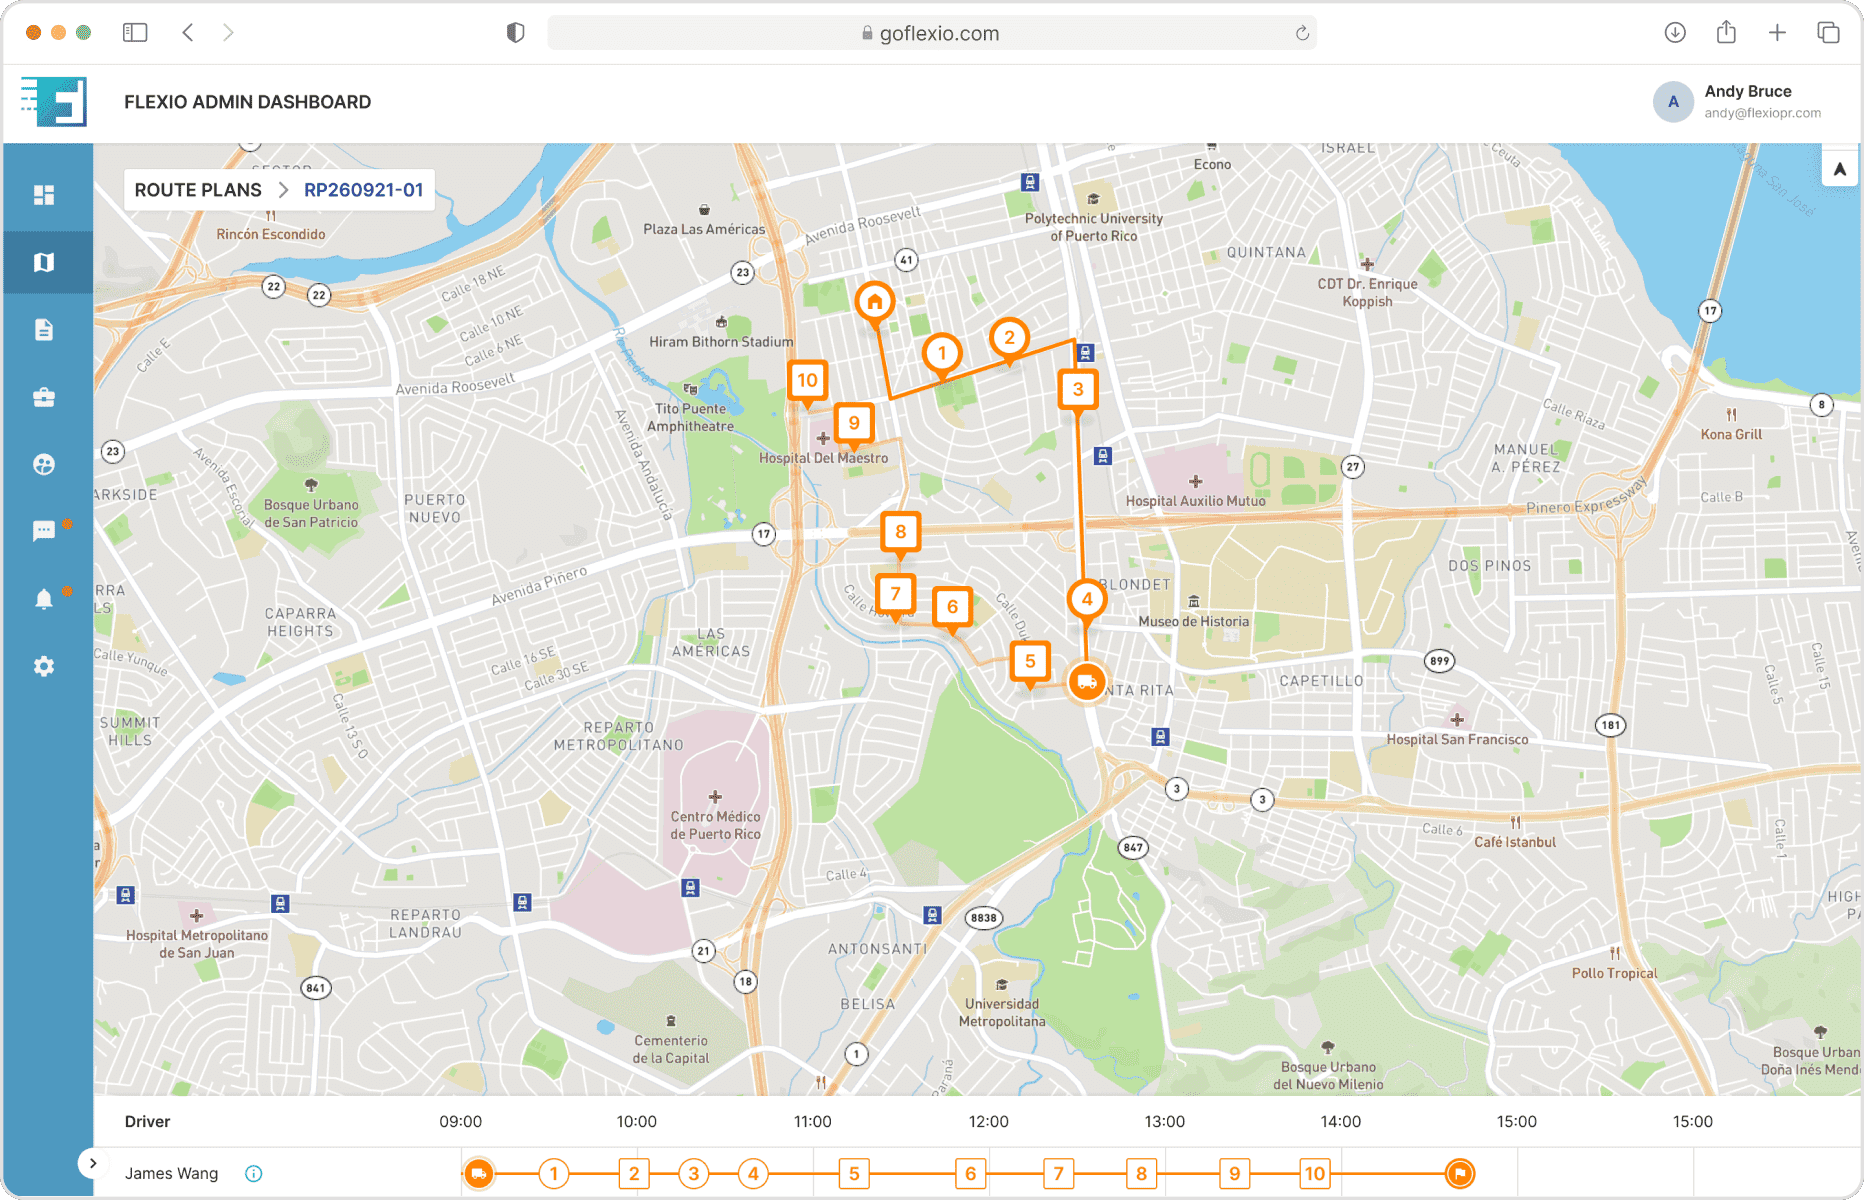Image resolution: width=1864 pixels, height=1200 pixels.
Task: Select the map view sidebar icon
Action: pyautogui.click(x=44, y=262)
